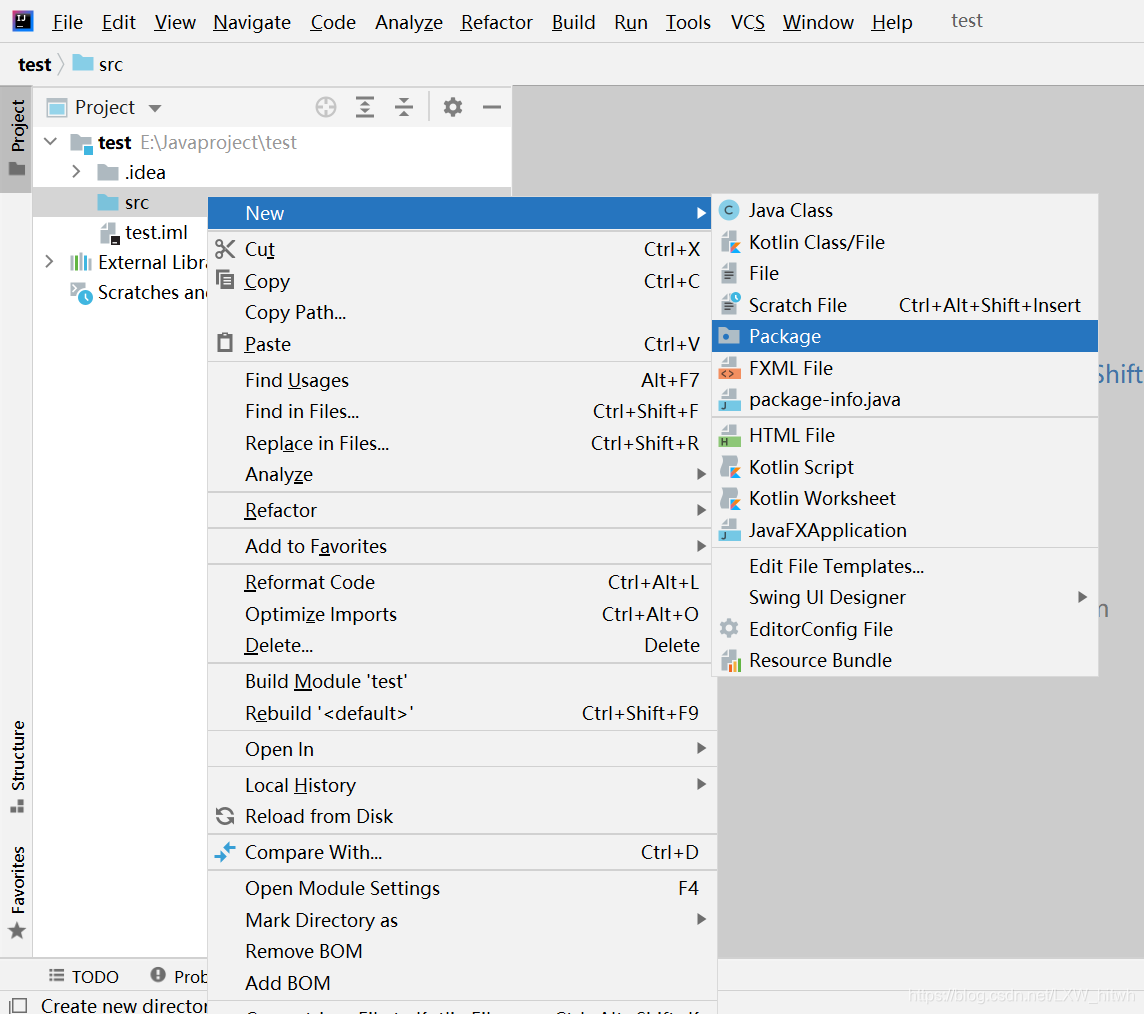The width and height of the screenshot is (1144, 1014).
Task: Choose Optimize Imports
Action: pyautogui.click(x=461, y=614)
